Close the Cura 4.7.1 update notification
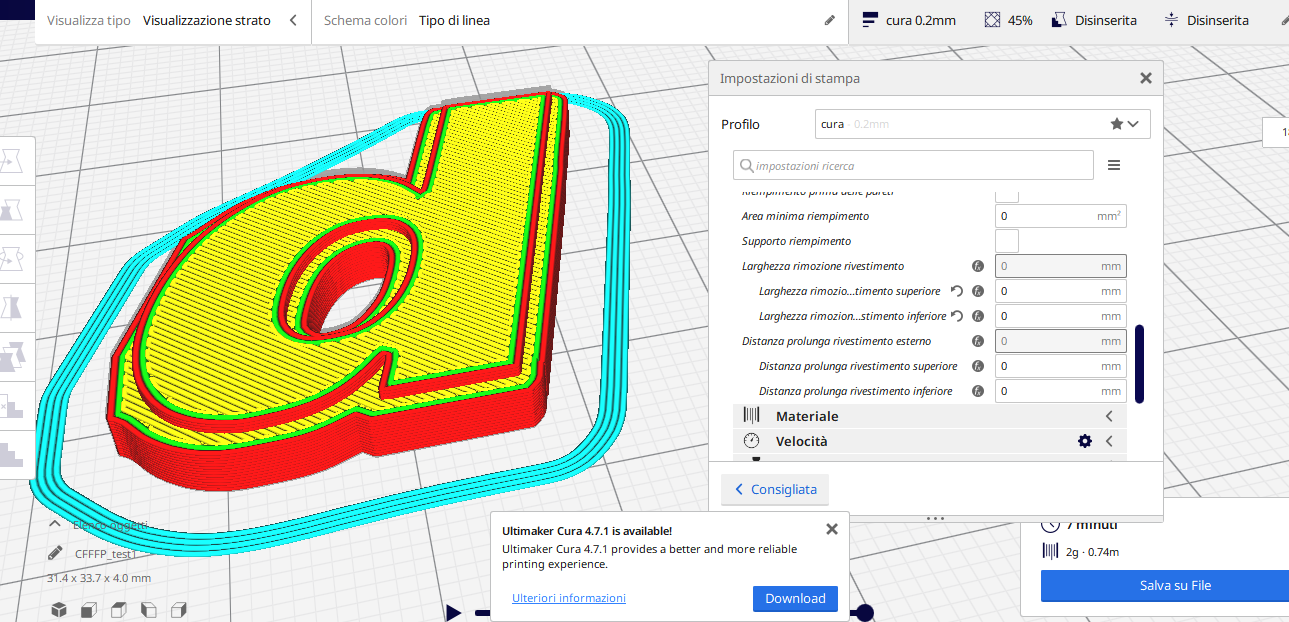The image size is (1289, 622). click(x=831, y=529)
